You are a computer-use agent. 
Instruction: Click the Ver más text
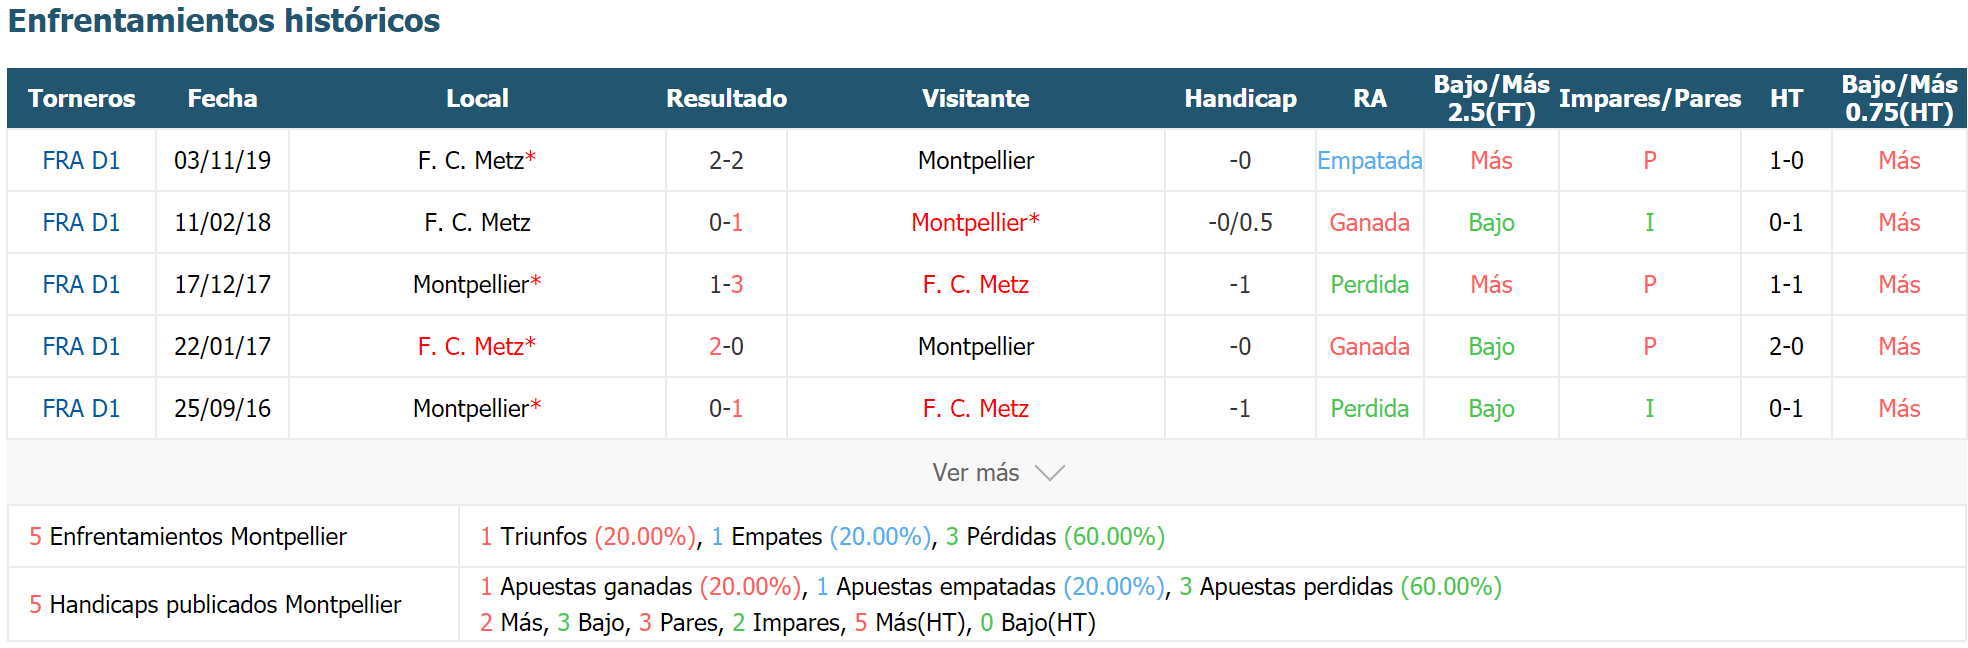(975, 473)
